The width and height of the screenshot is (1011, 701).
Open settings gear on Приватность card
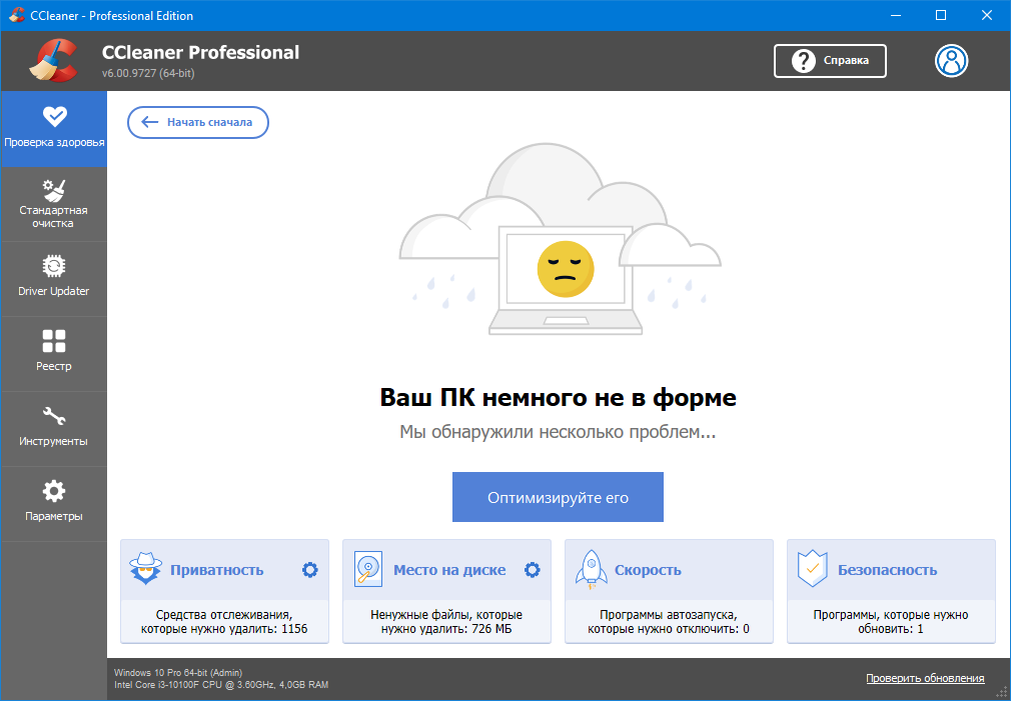[310, 569]
